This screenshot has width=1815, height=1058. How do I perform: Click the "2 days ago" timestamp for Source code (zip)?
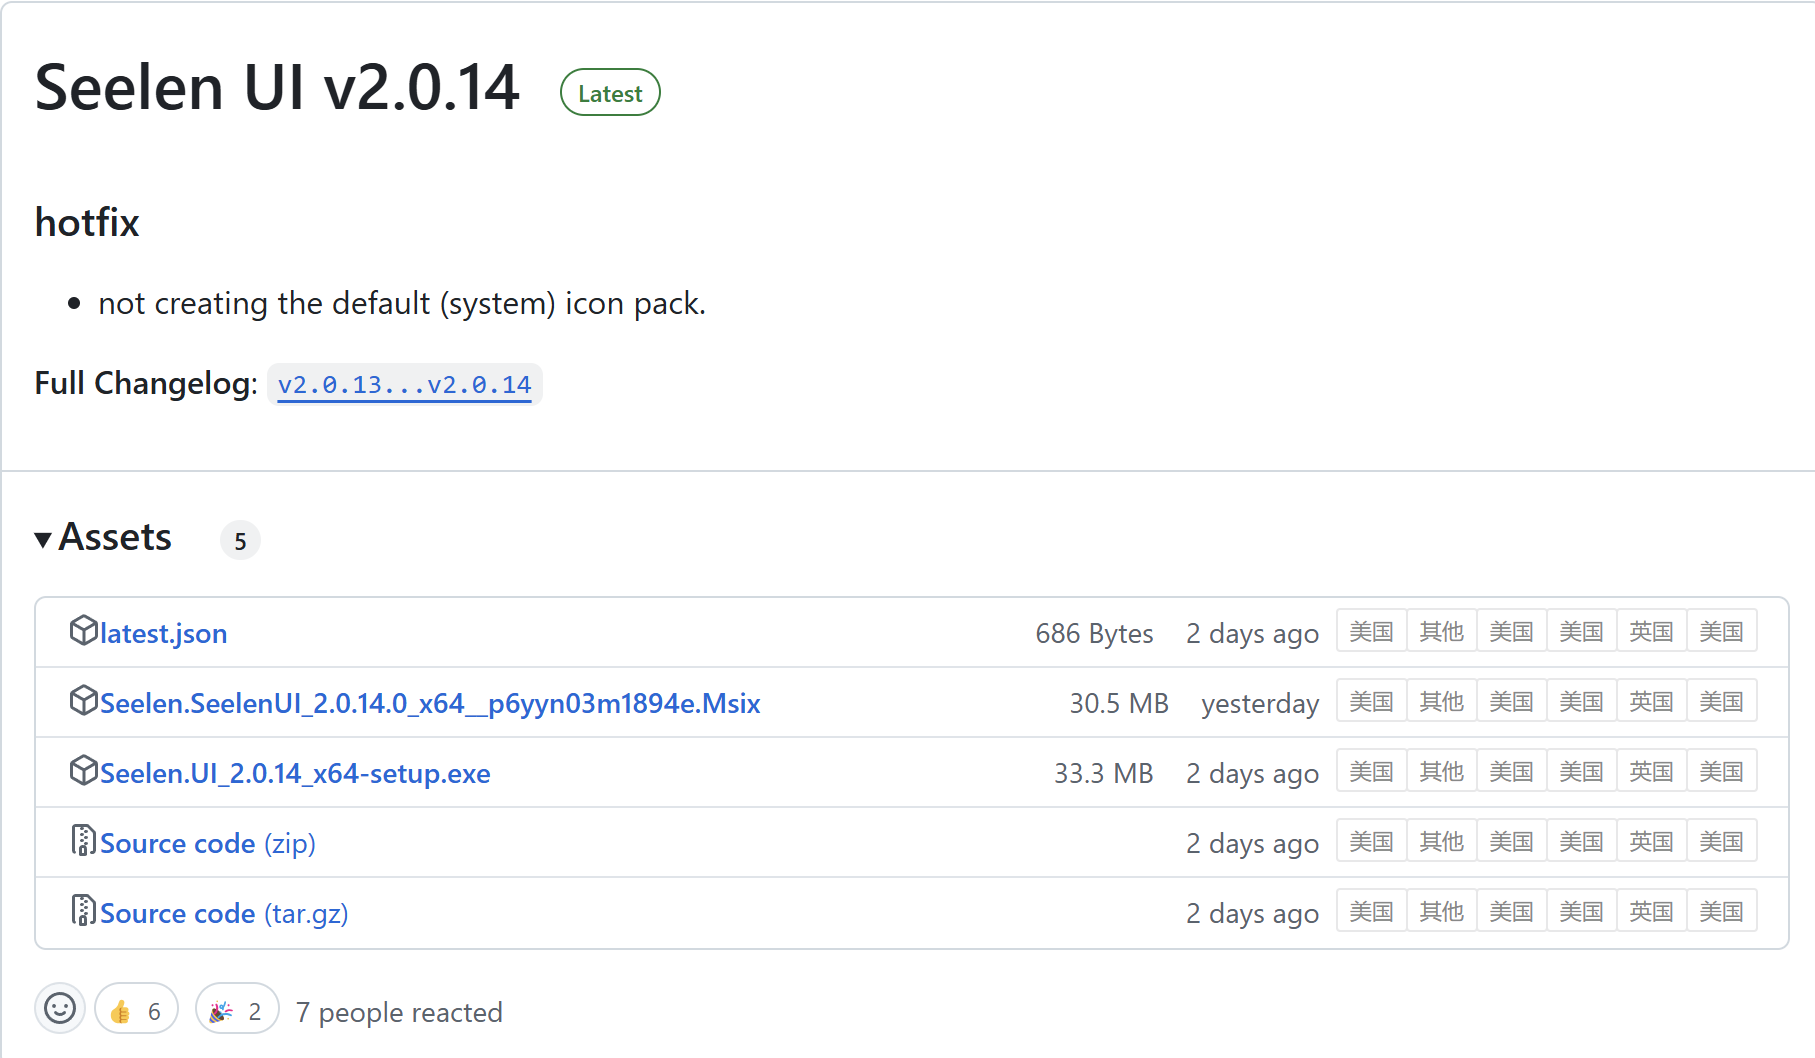pyautogui.click(x=1252, y=843)
